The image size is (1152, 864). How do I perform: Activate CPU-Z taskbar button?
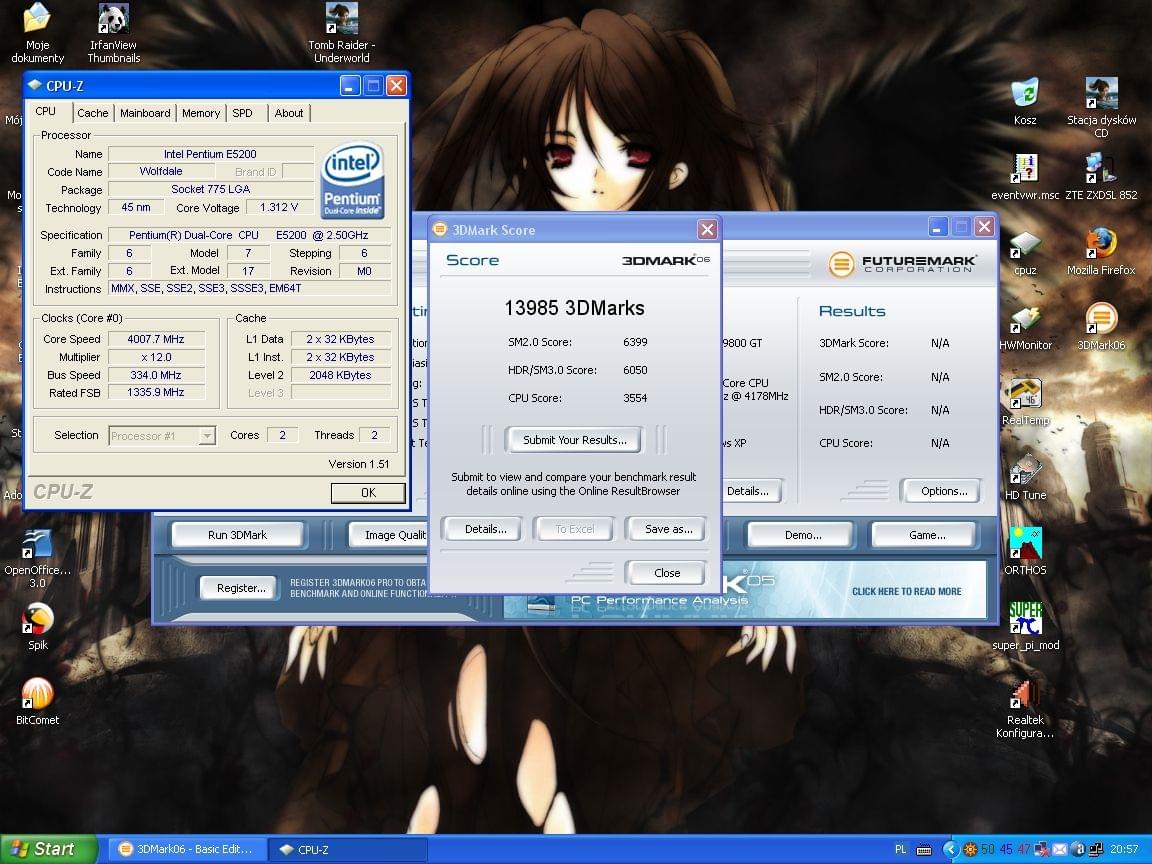(x=348, y=849)
